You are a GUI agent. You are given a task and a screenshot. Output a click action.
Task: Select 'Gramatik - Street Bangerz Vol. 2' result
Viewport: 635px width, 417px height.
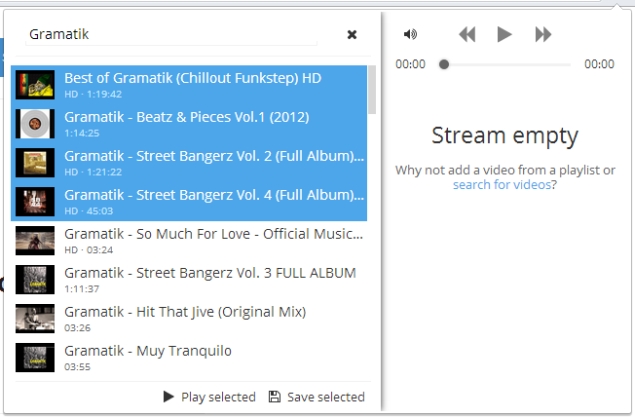pyautogui.click(x=189, y=162)
